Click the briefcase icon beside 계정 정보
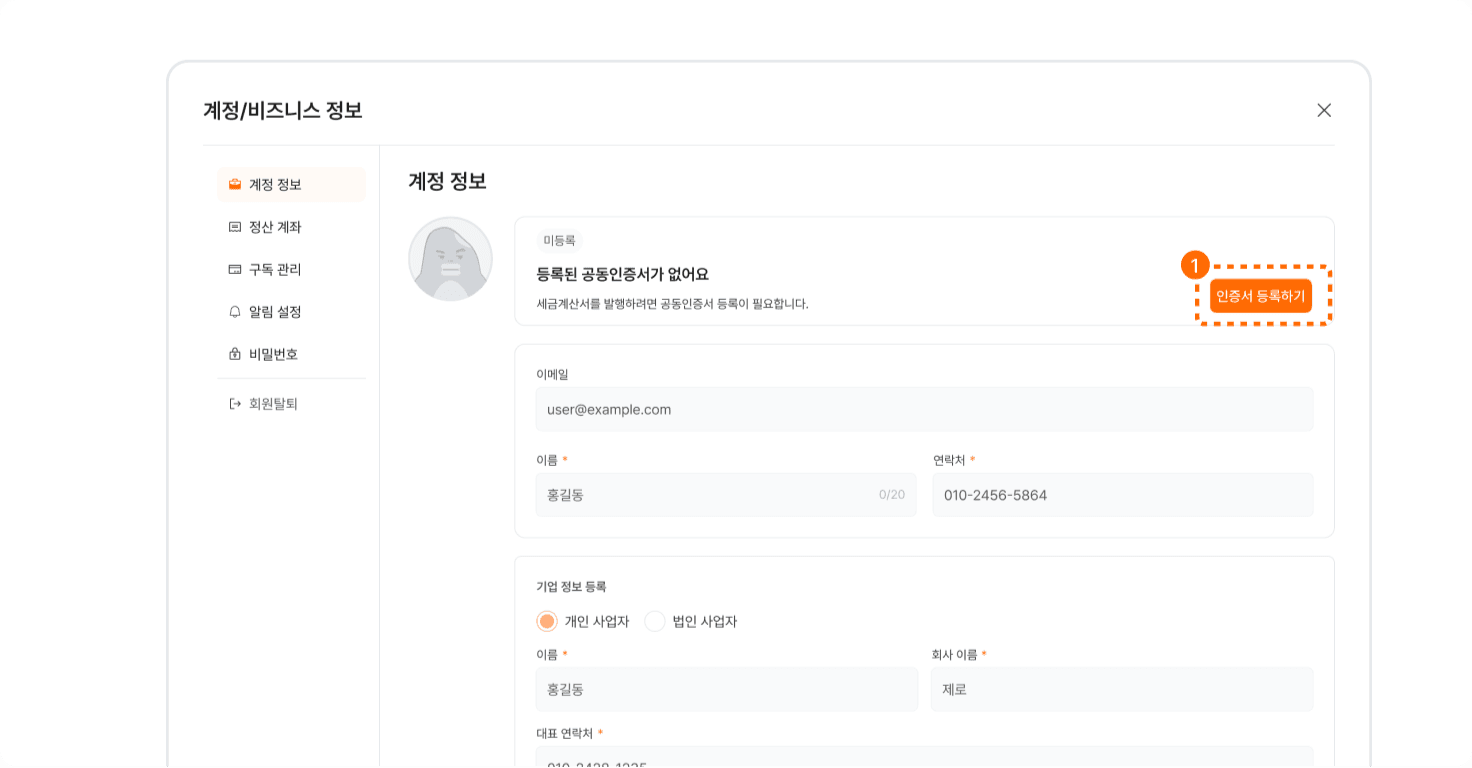This screenshot has height=768, width=1472. point(235,184)
